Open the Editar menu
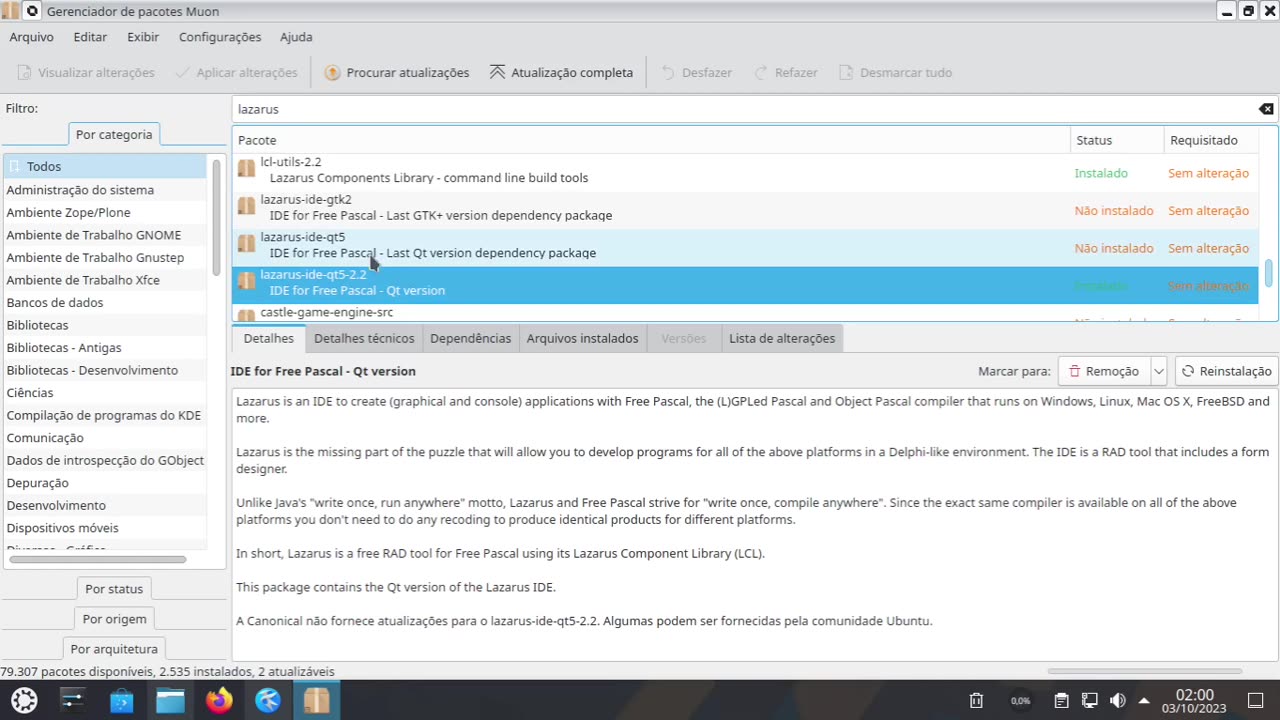Image resolution: width=1280 pixels, height=720 pixels. tap(90, 37)
